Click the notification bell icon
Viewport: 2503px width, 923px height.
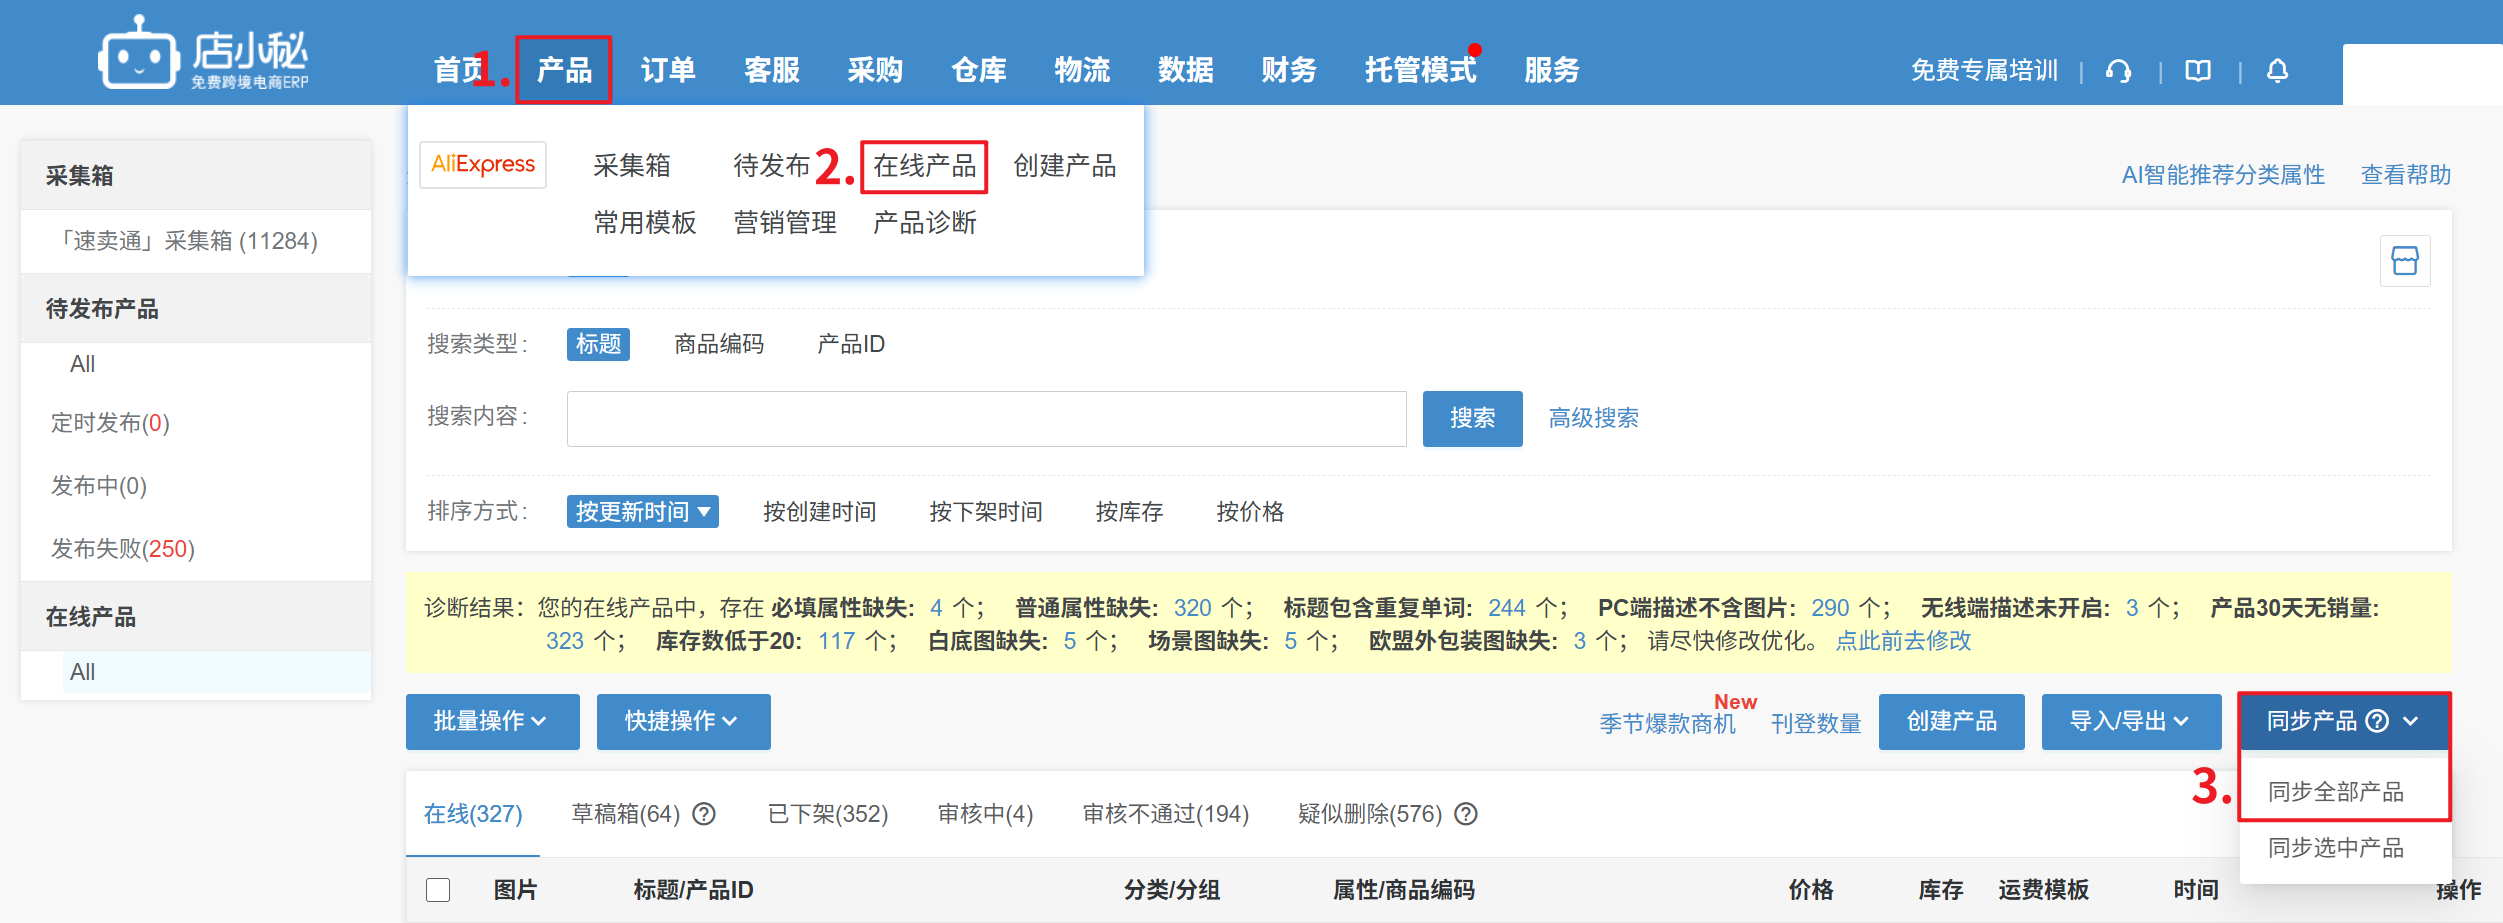(x=2277, y=71)
